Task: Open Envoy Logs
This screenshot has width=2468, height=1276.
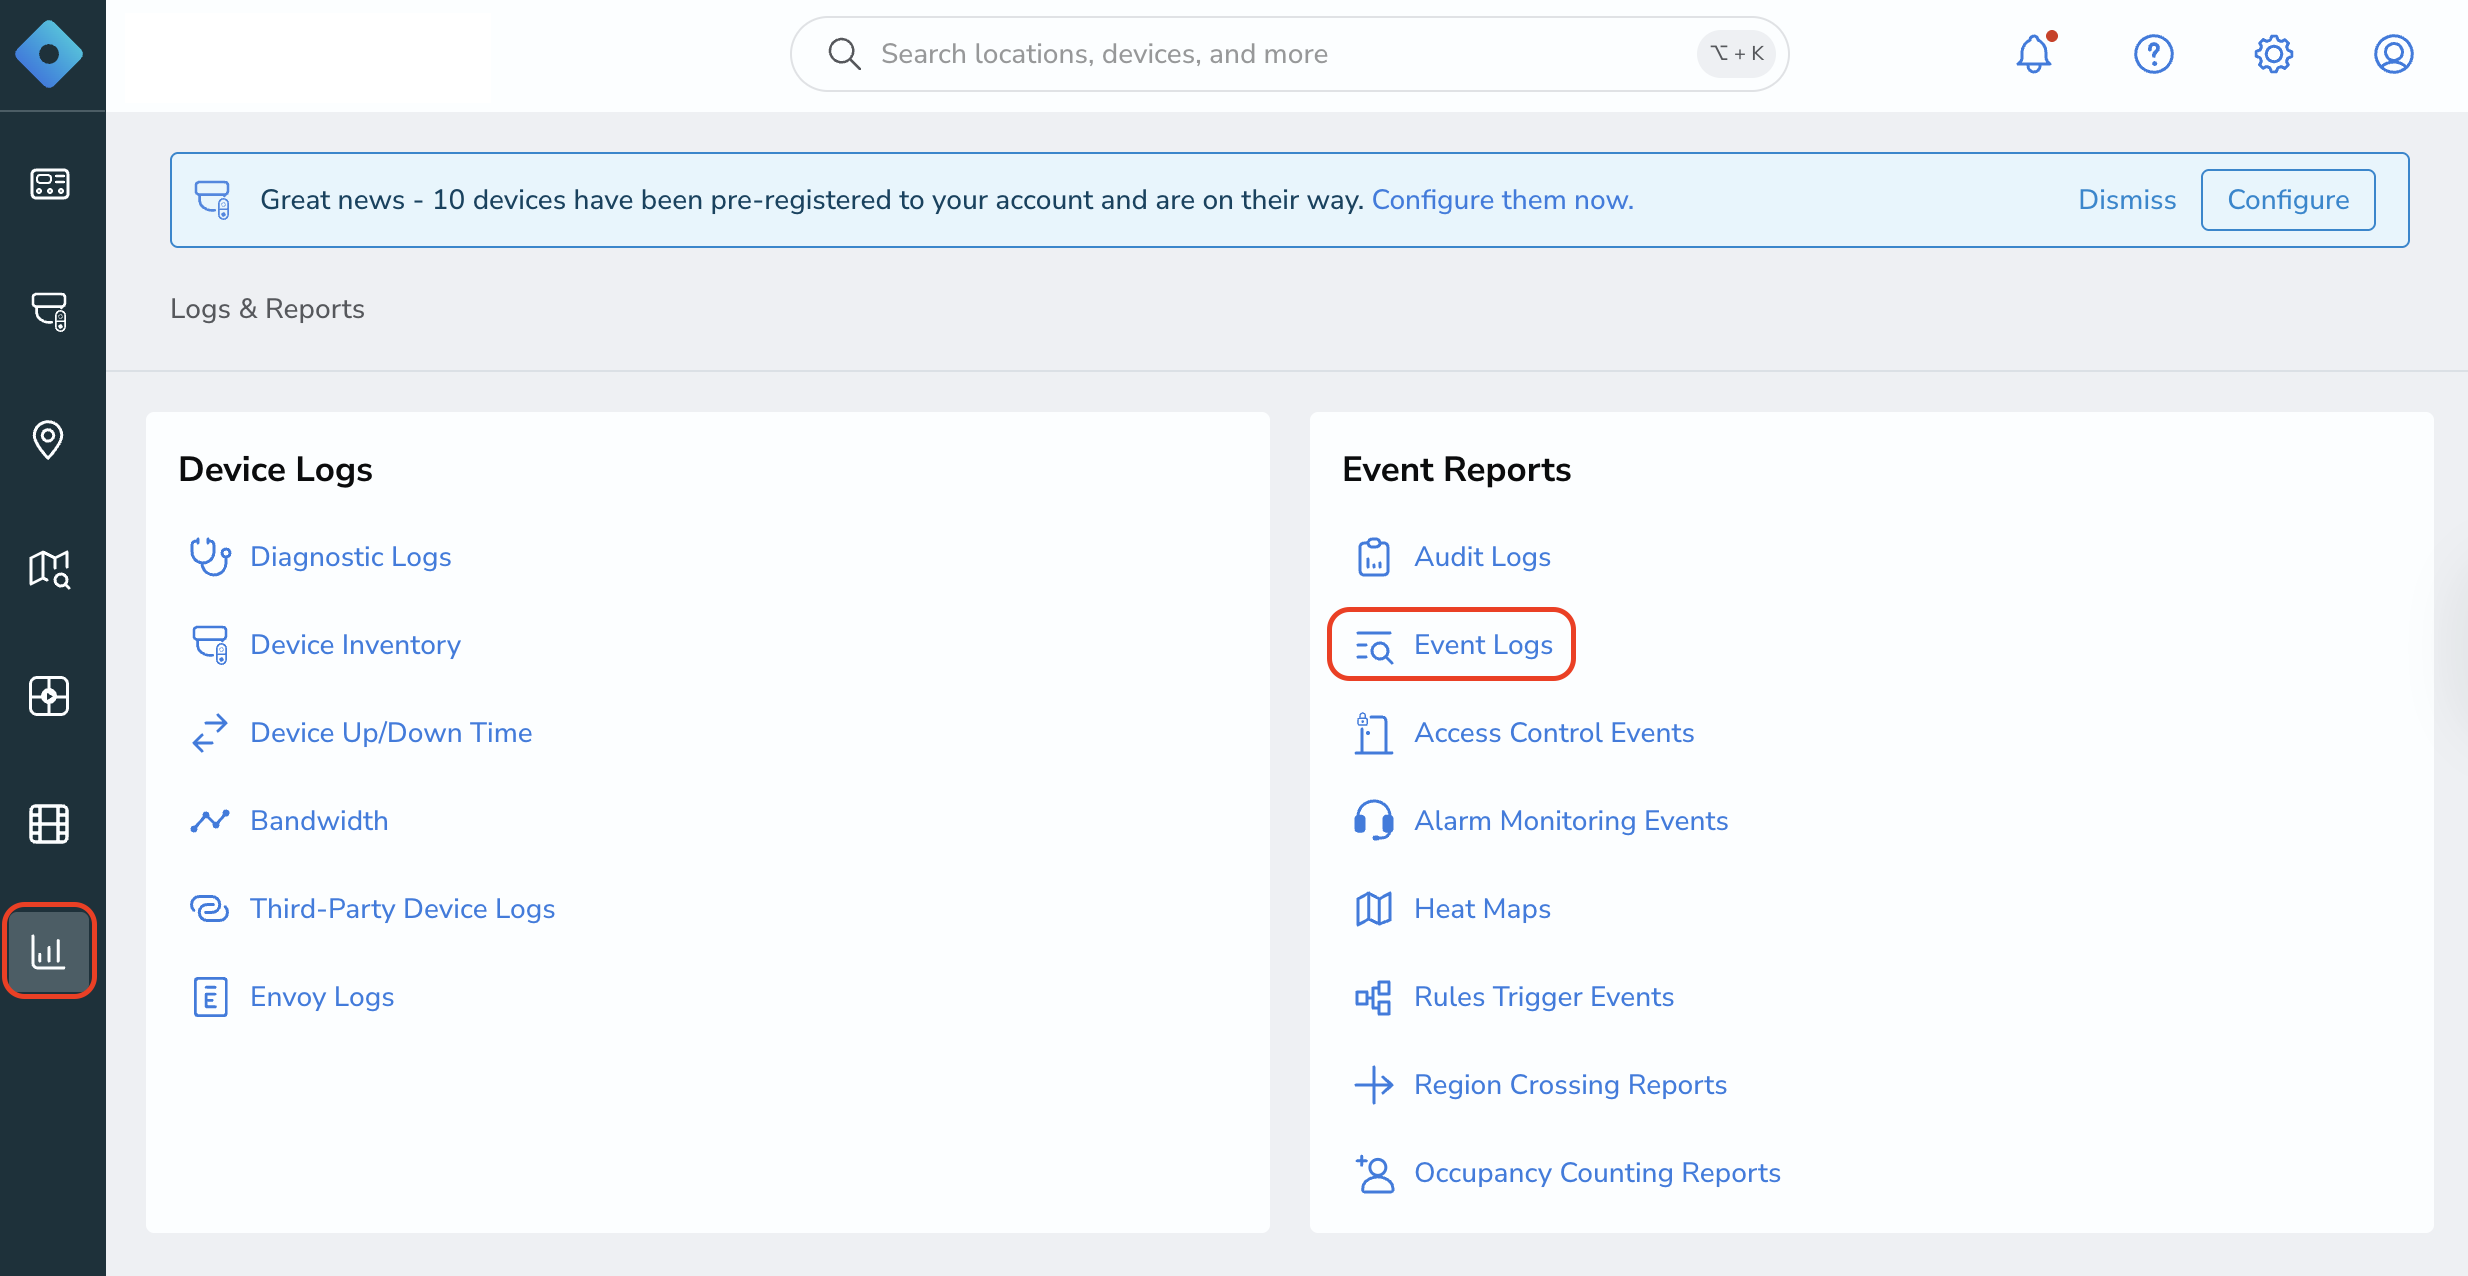Action: pos(322,997)
